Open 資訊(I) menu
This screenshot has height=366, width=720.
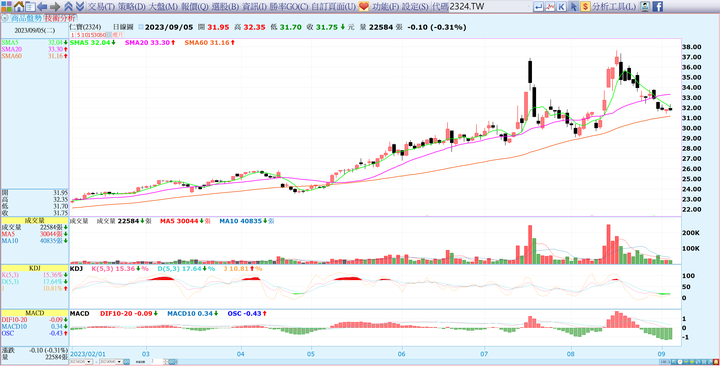(254, 6)
